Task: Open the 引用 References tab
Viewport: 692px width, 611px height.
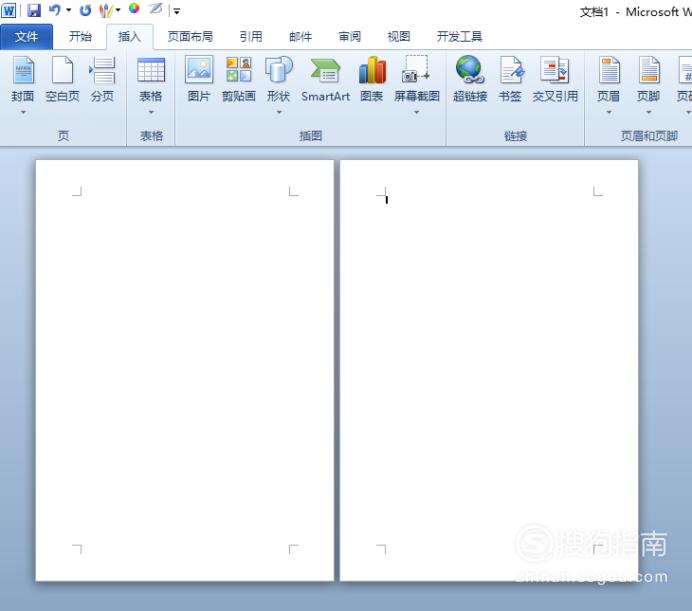Action: tap(251, 37)
